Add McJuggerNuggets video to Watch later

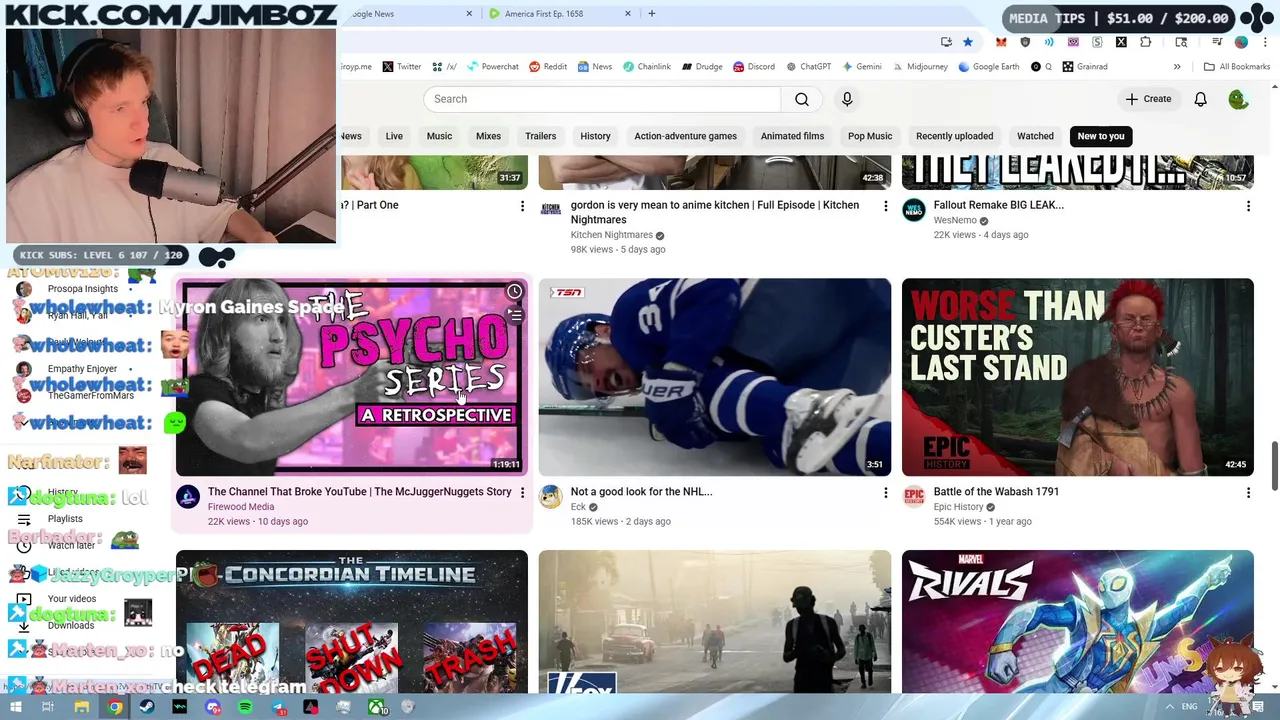pyautogui.click(x=514, y=292)
